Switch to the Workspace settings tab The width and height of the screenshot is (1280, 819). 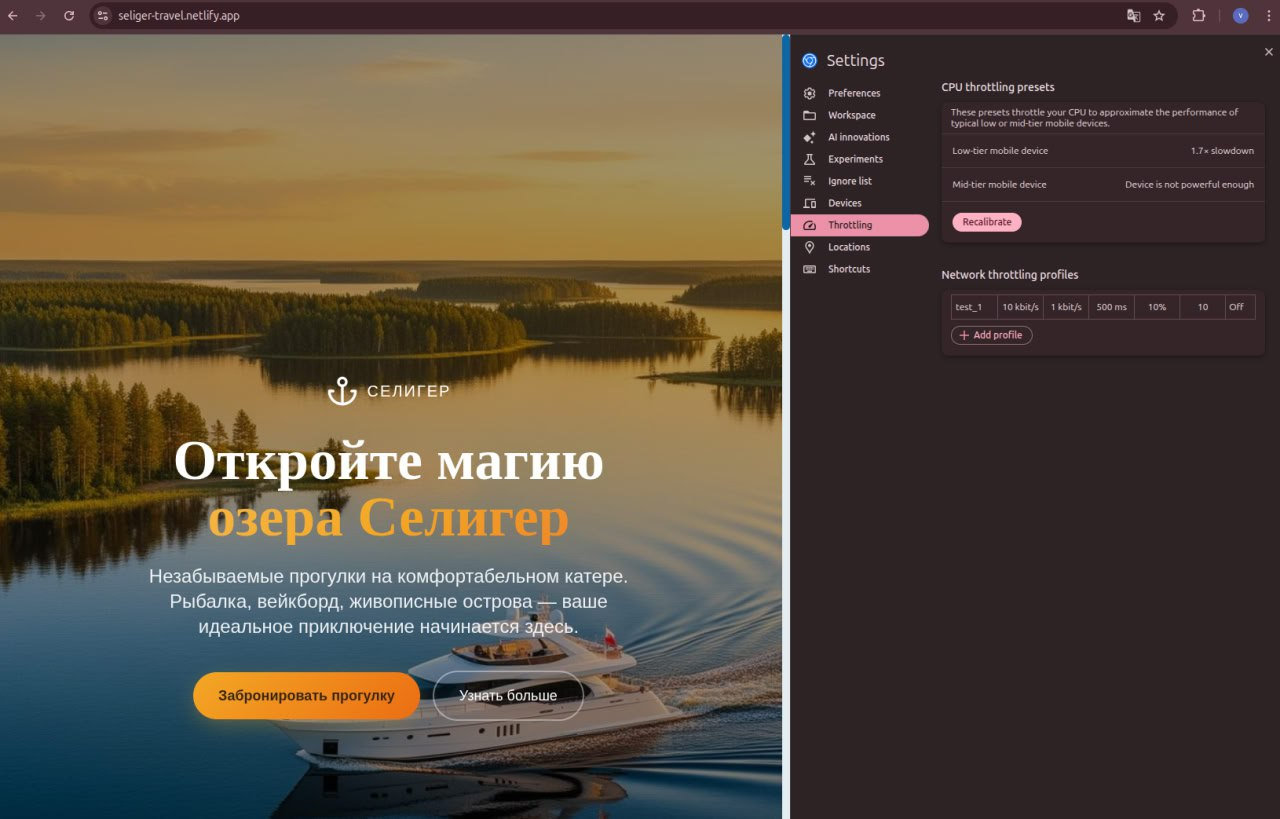tap(851, 115)
